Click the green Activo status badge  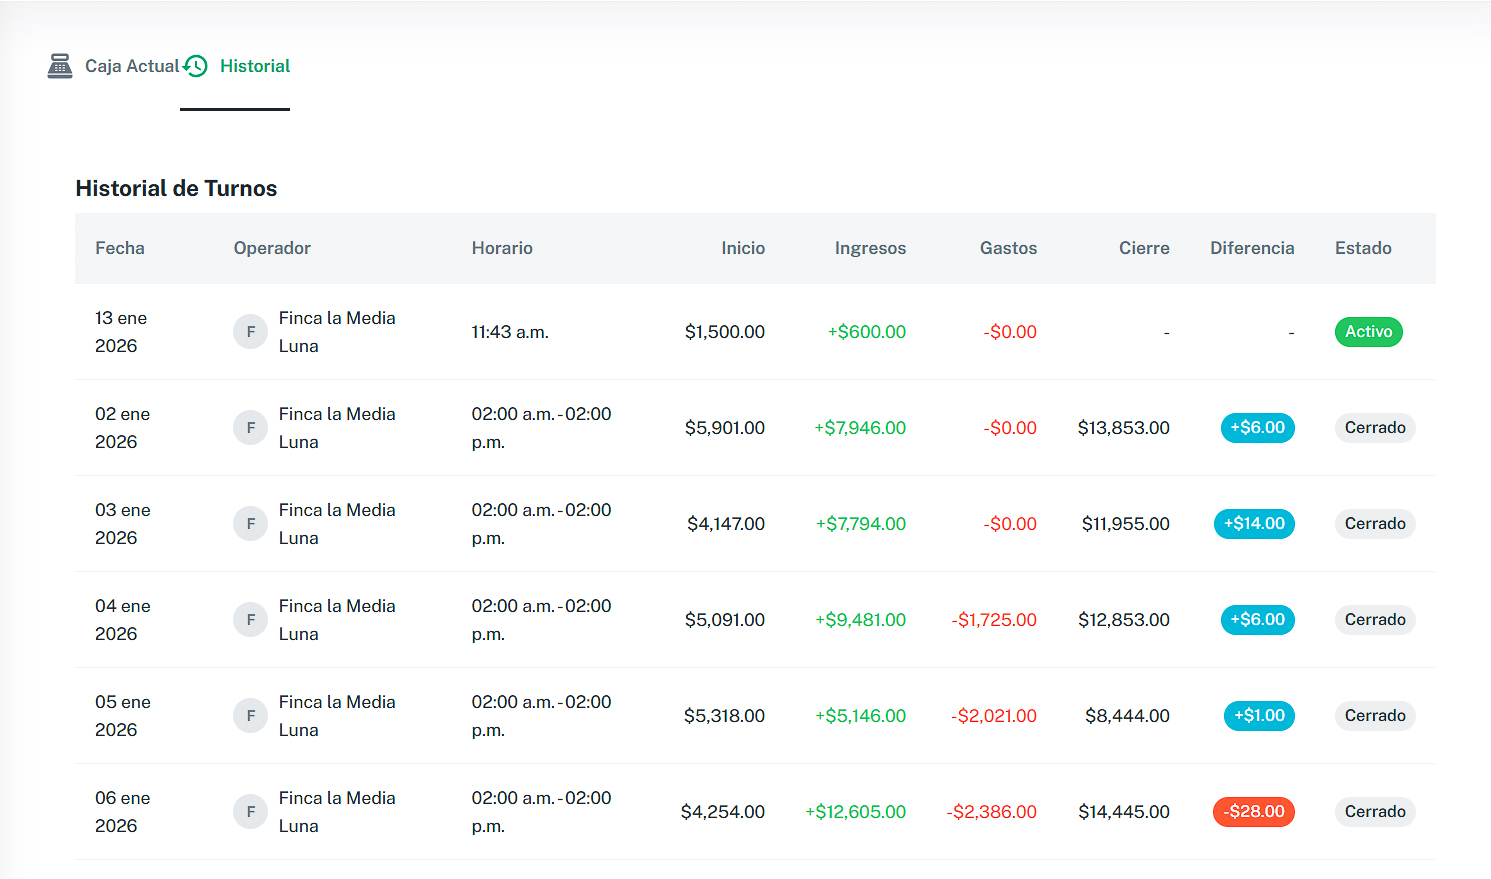(1368, 332)
